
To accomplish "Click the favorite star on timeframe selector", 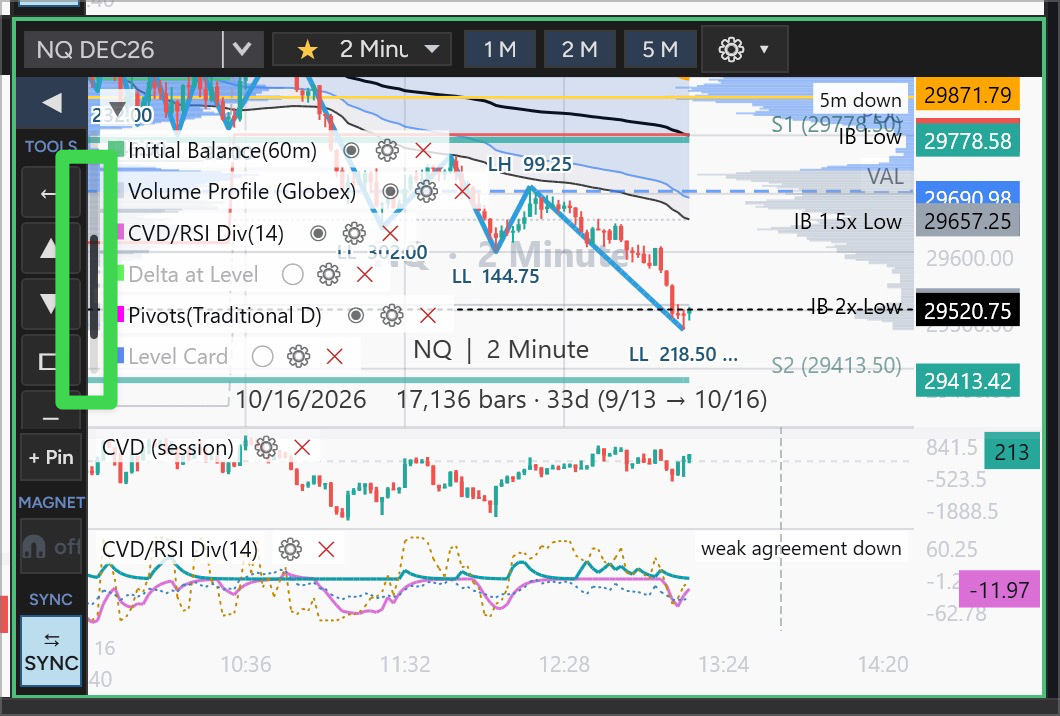I will [308, 49].
